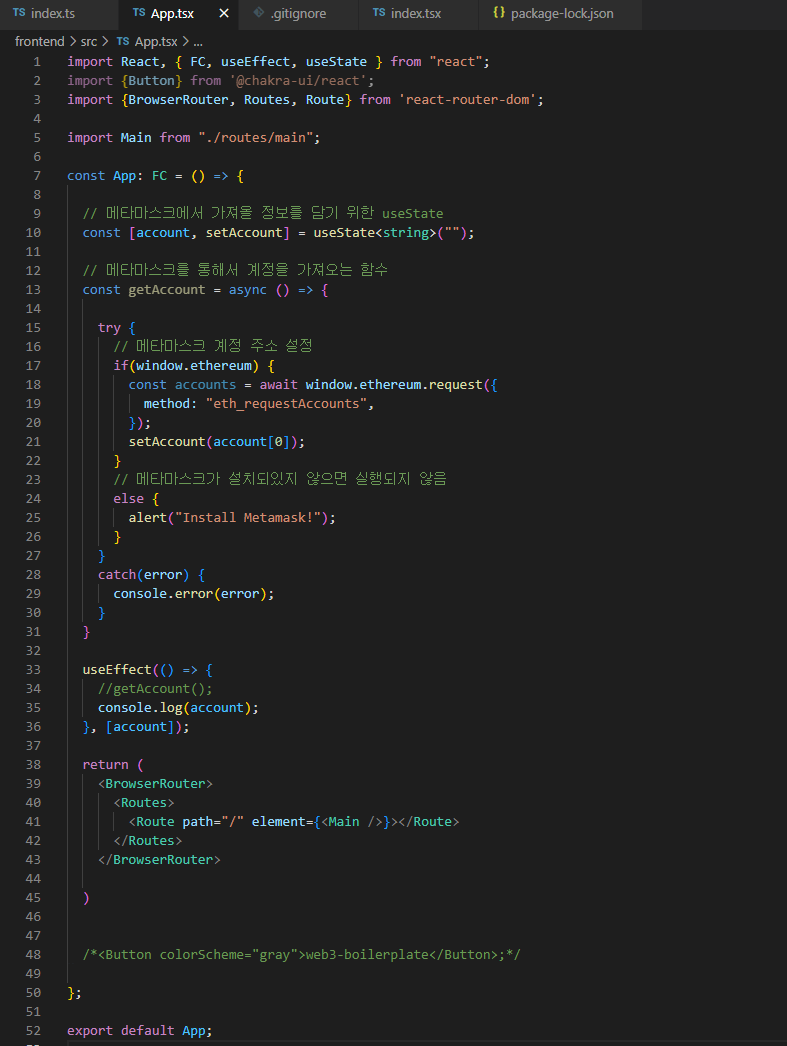Click line number 7 in gutter
Screen dimensions: 787x1046
click(x=37, y=176)
